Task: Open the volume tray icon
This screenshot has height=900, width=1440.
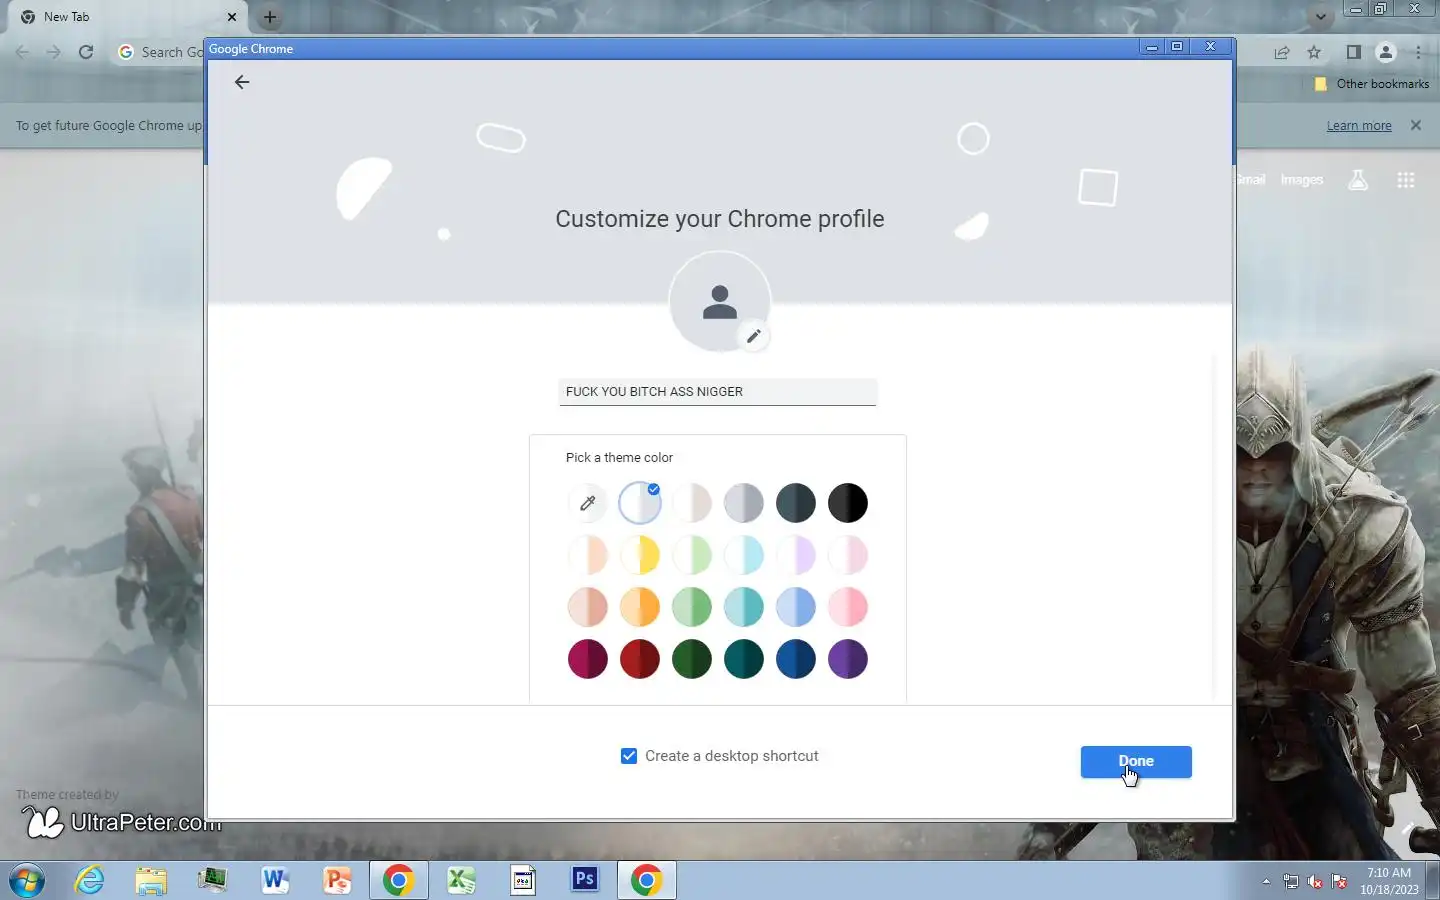Action: pos(1315,882)
